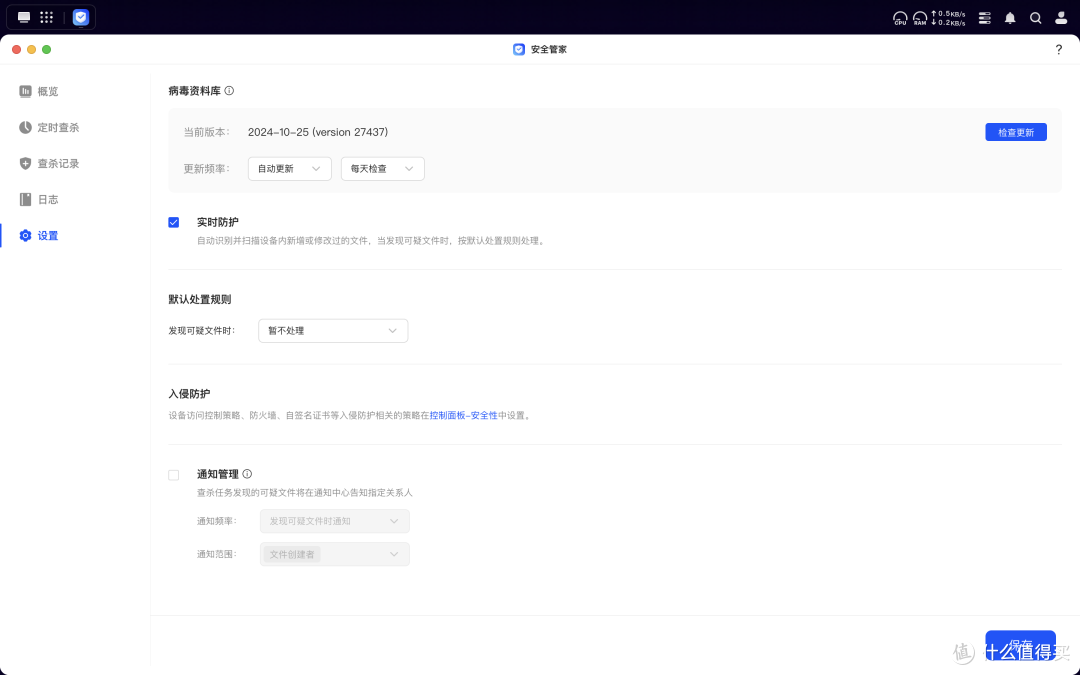Click 发现可疑文件时 label

click(201, 331)
